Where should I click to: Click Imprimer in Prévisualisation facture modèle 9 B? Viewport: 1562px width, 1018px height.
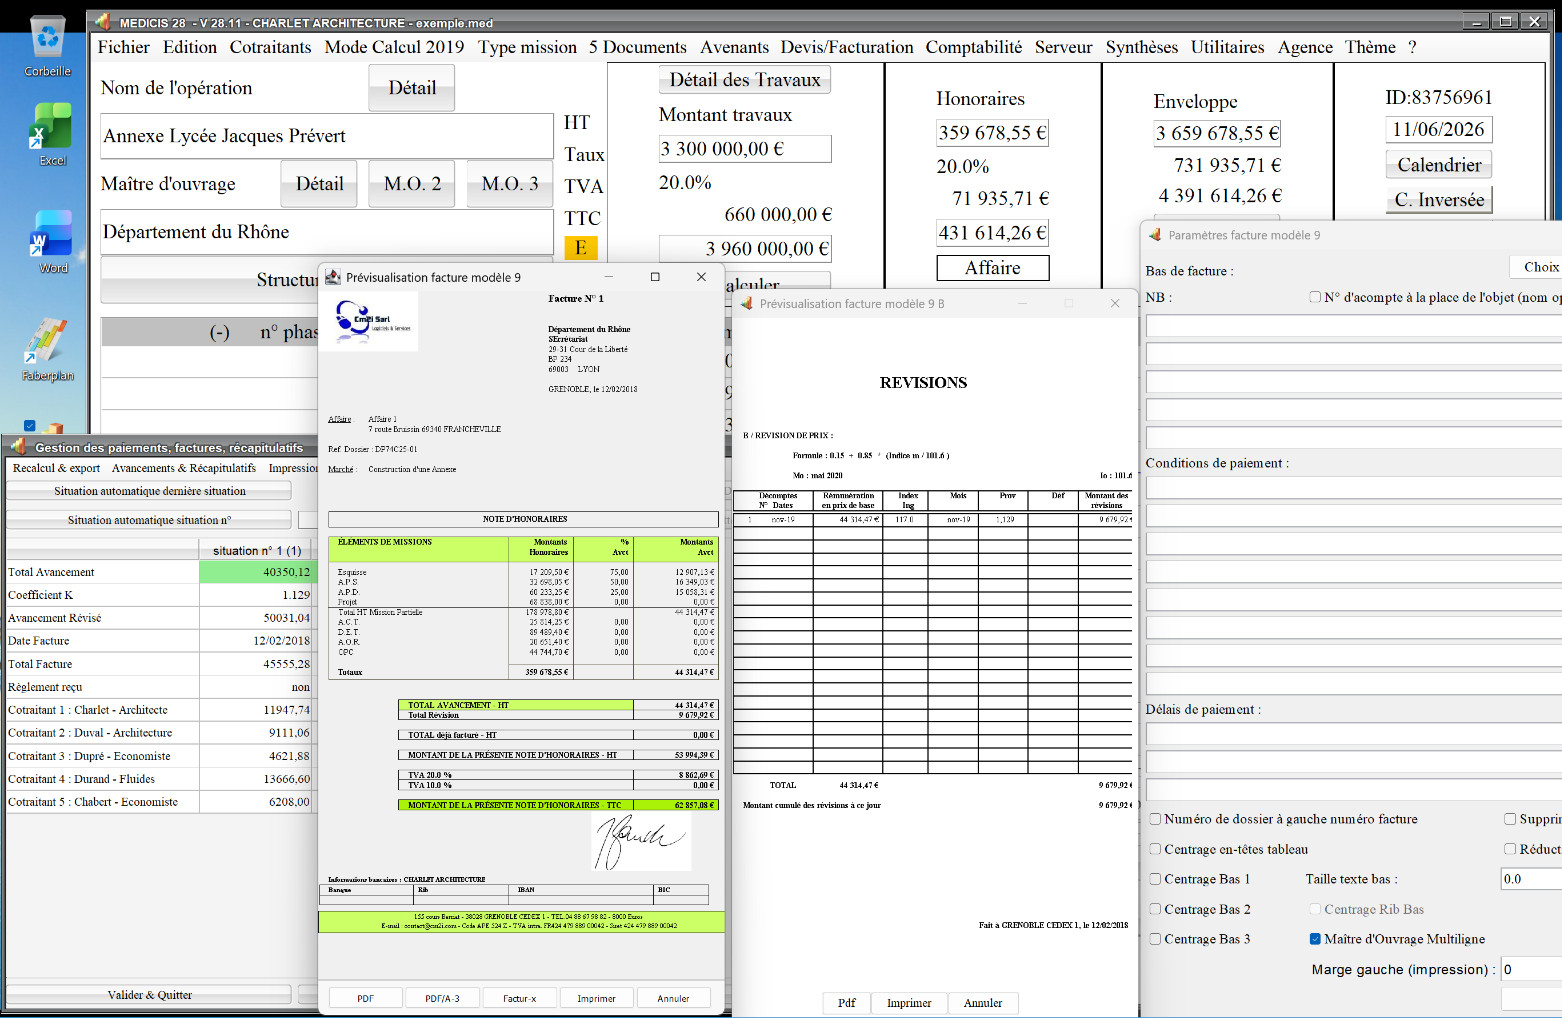click(x=909, y=1003)
